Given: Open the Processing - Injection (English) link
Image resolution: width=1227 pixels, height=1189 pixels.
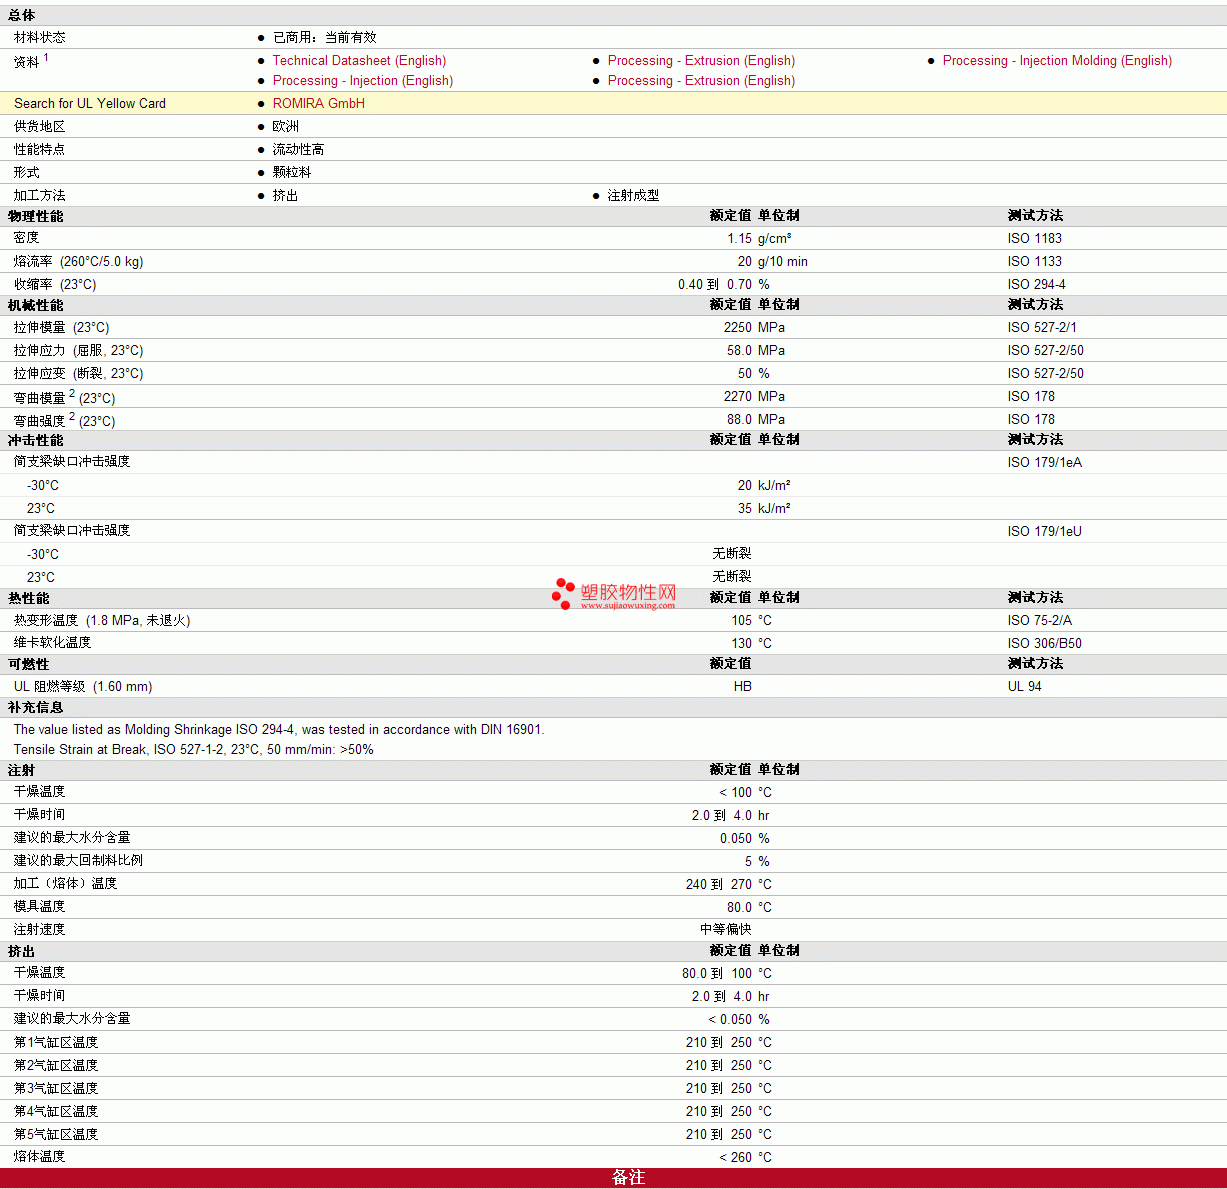Looking at the screenshot, I should [x=363, y=81].
